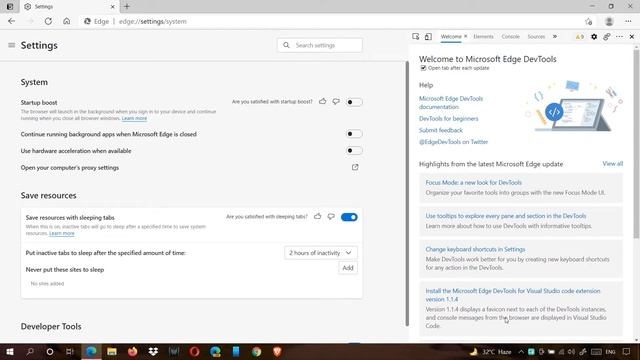The image size is (640, 360).
Task: Open the browser home page
Action: click(x=67, y=21)
